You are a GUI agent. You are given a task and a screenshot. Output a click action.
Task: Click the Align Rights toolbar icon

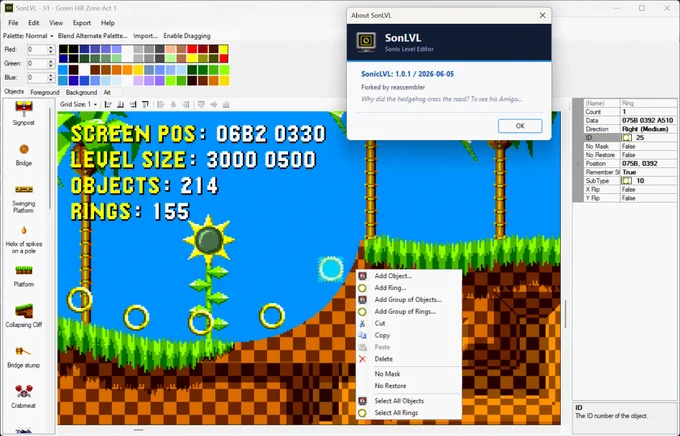point(133,105)
